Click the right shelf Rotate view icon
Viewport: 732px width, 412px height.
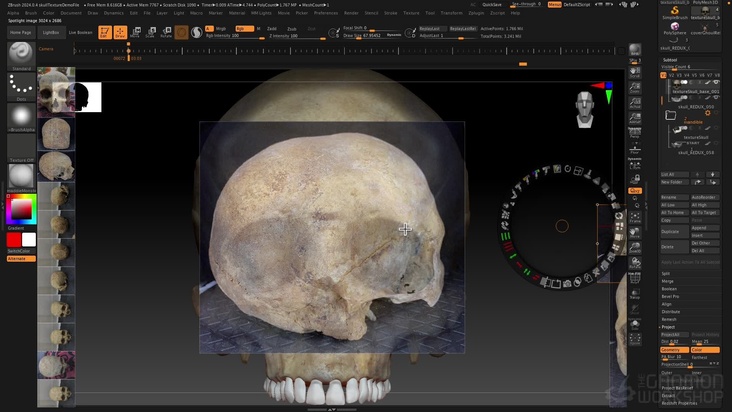click(x=635, y=263)
